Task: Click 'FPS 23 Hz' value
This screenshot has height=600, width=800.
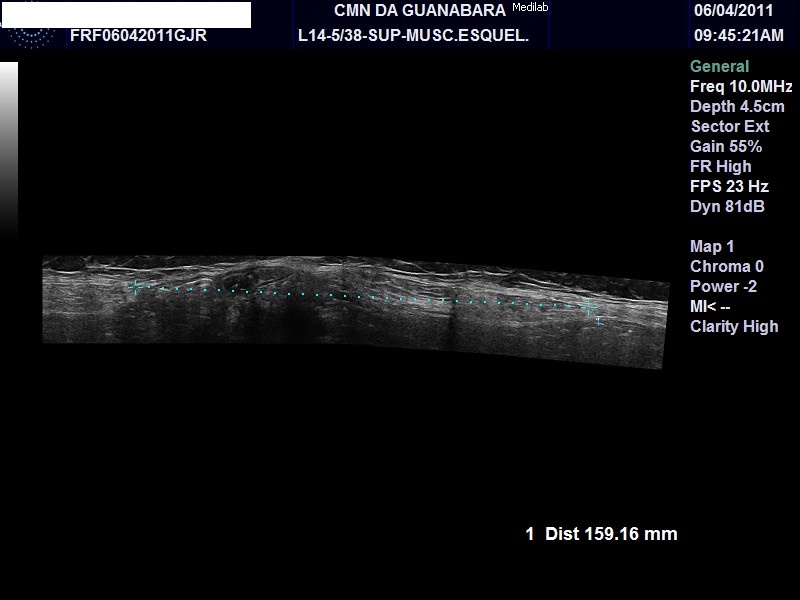Action: 729,186
